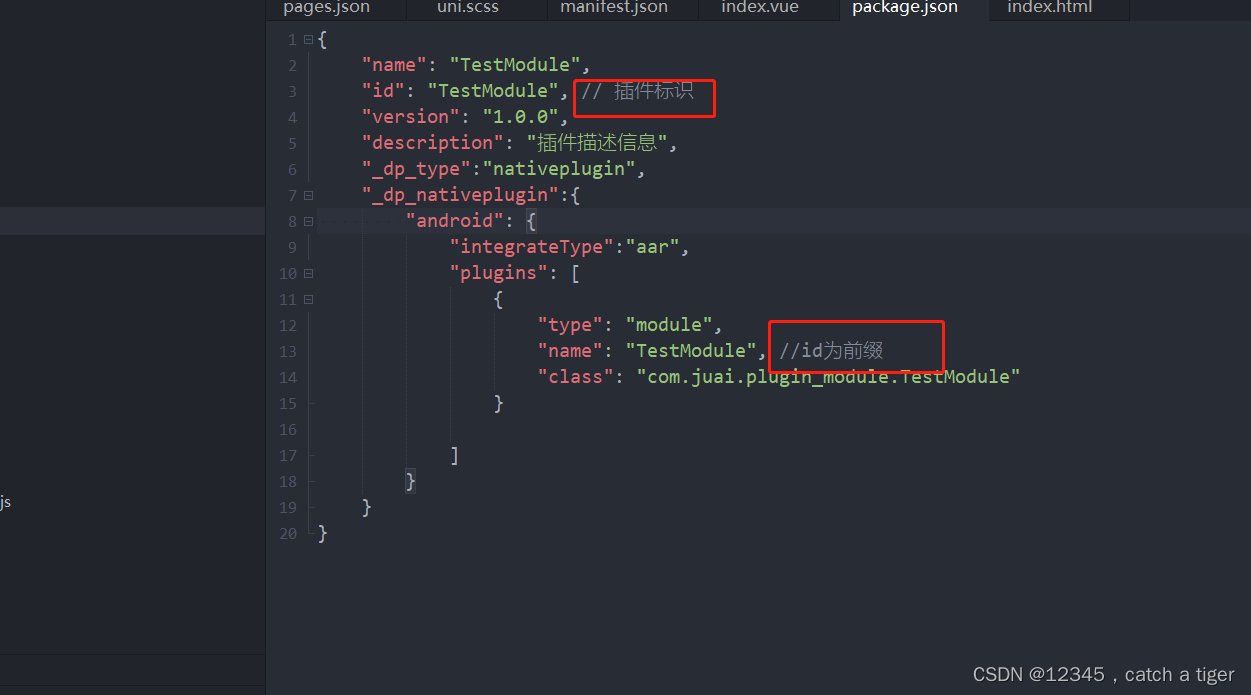Viewport: 1251px width, 695px height.
Task: Switch to the pages.json tab
Action: [x=326, y=8]
